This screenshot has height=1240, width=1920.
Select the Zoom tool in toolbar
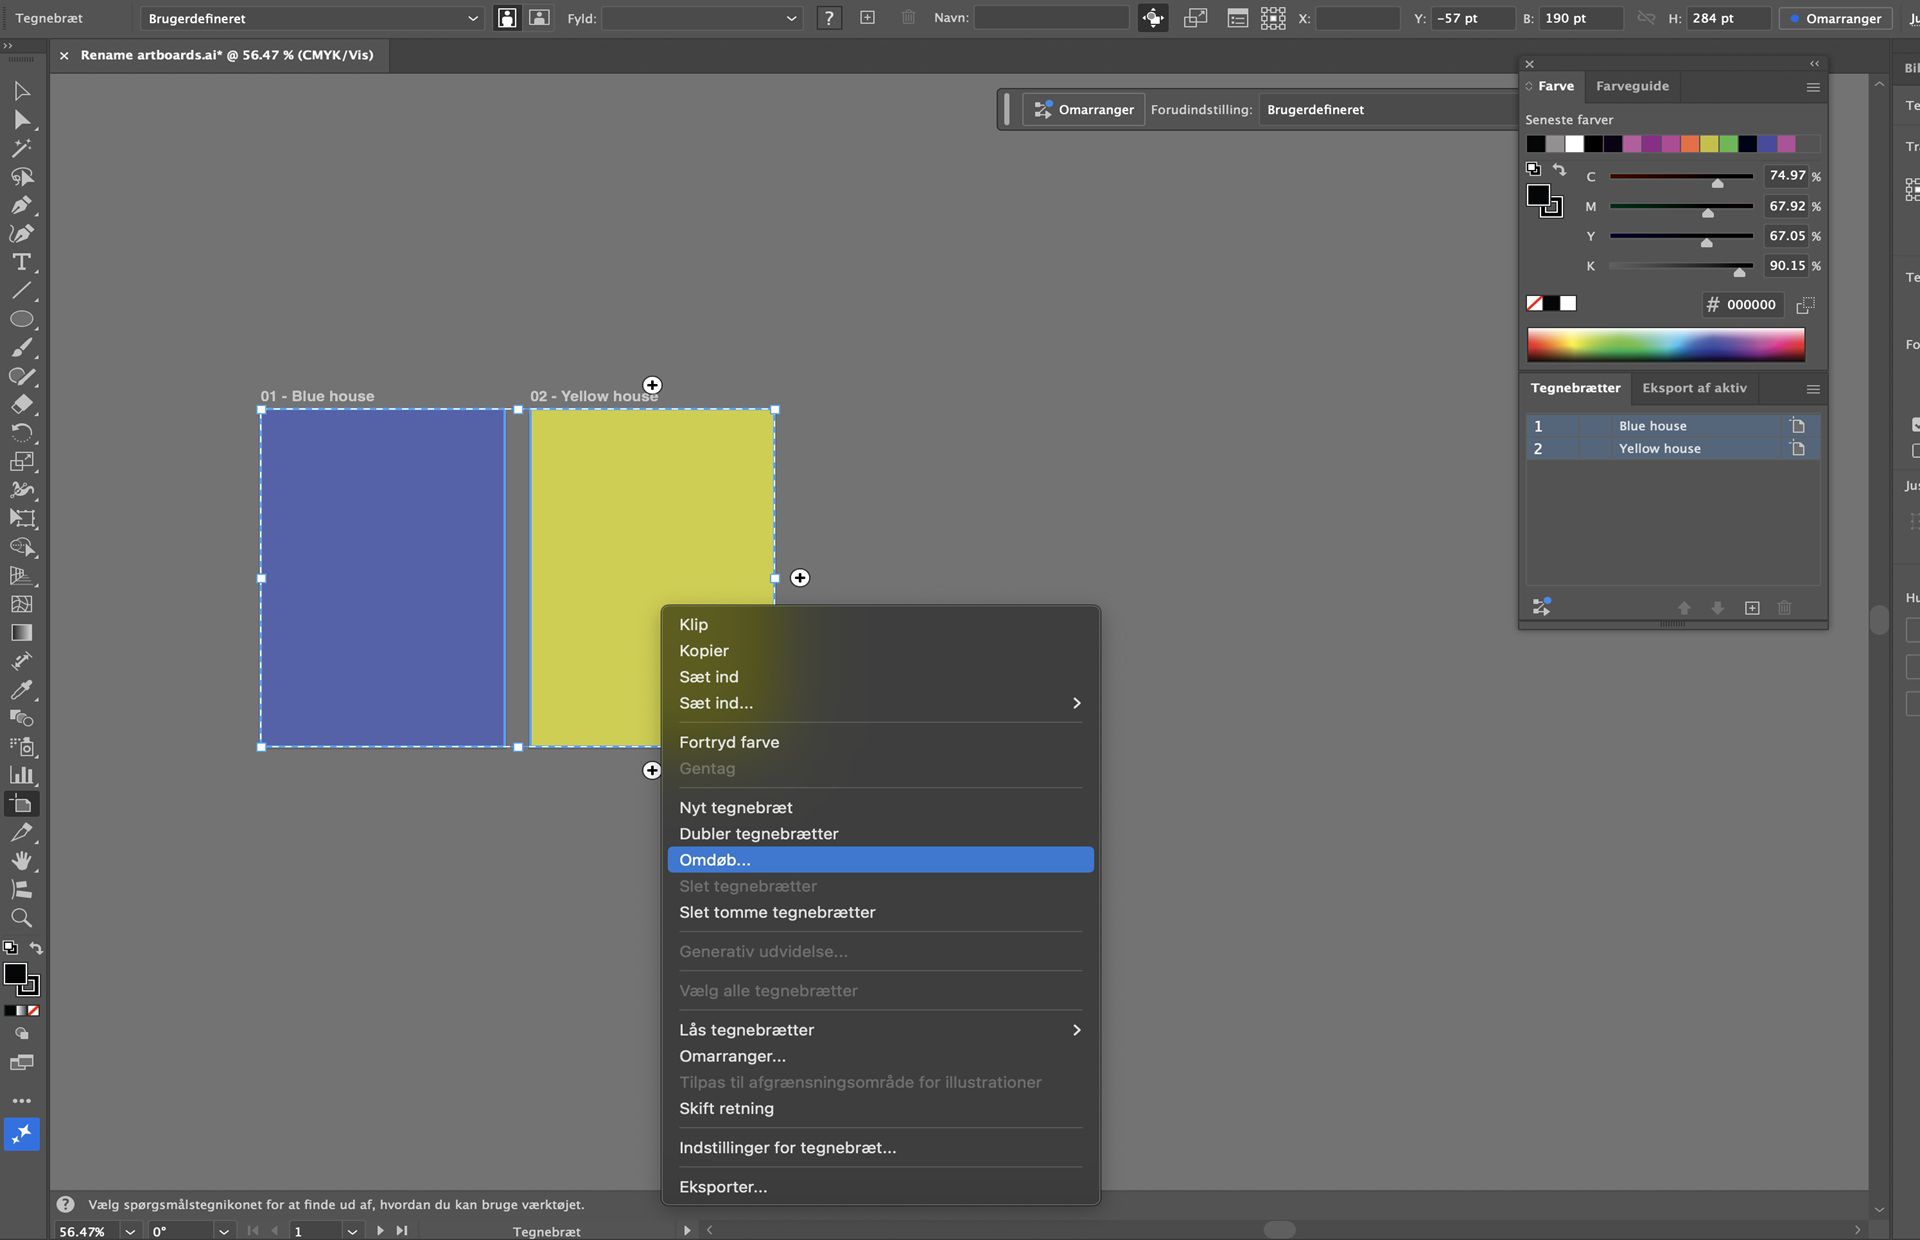pyautogui.click(x=21, y=918)
